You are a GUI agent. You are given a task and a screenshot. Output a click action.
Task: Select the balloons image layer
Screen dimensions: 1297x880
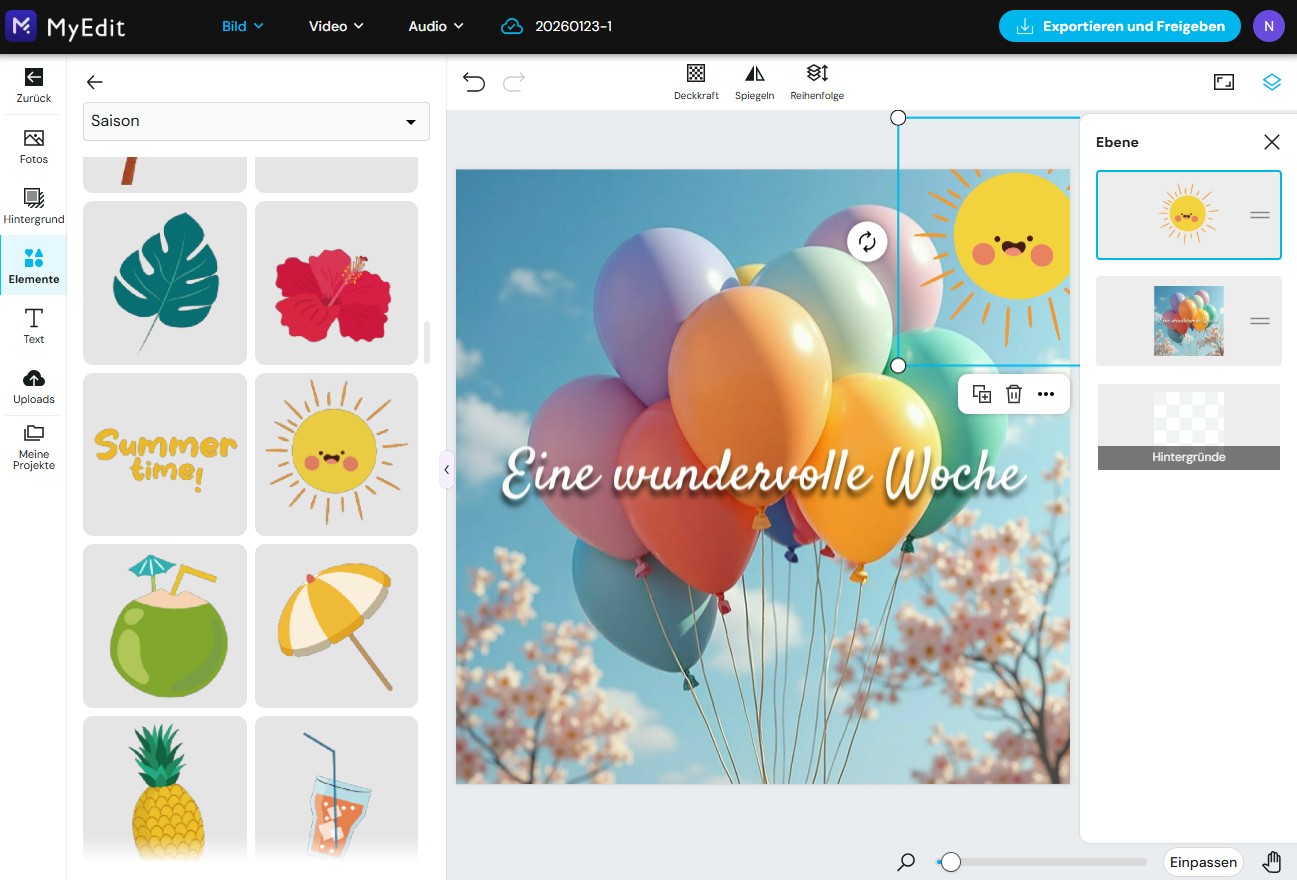tap(1189, 321)
